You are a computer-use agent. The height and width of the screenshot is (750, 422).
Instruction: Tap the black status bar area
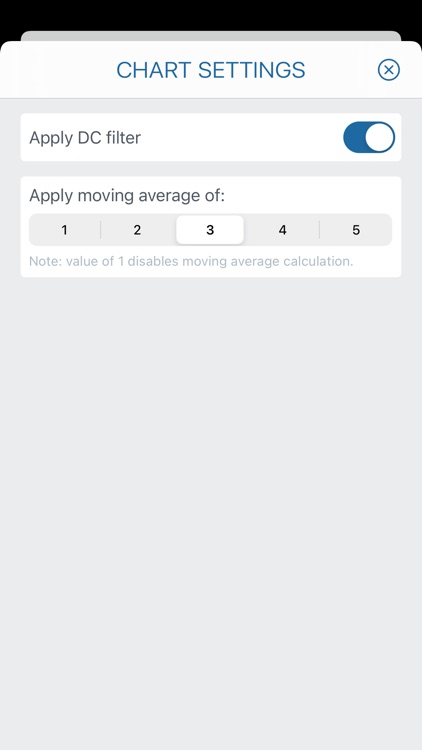pyautogui.click(x=211, y=14)
